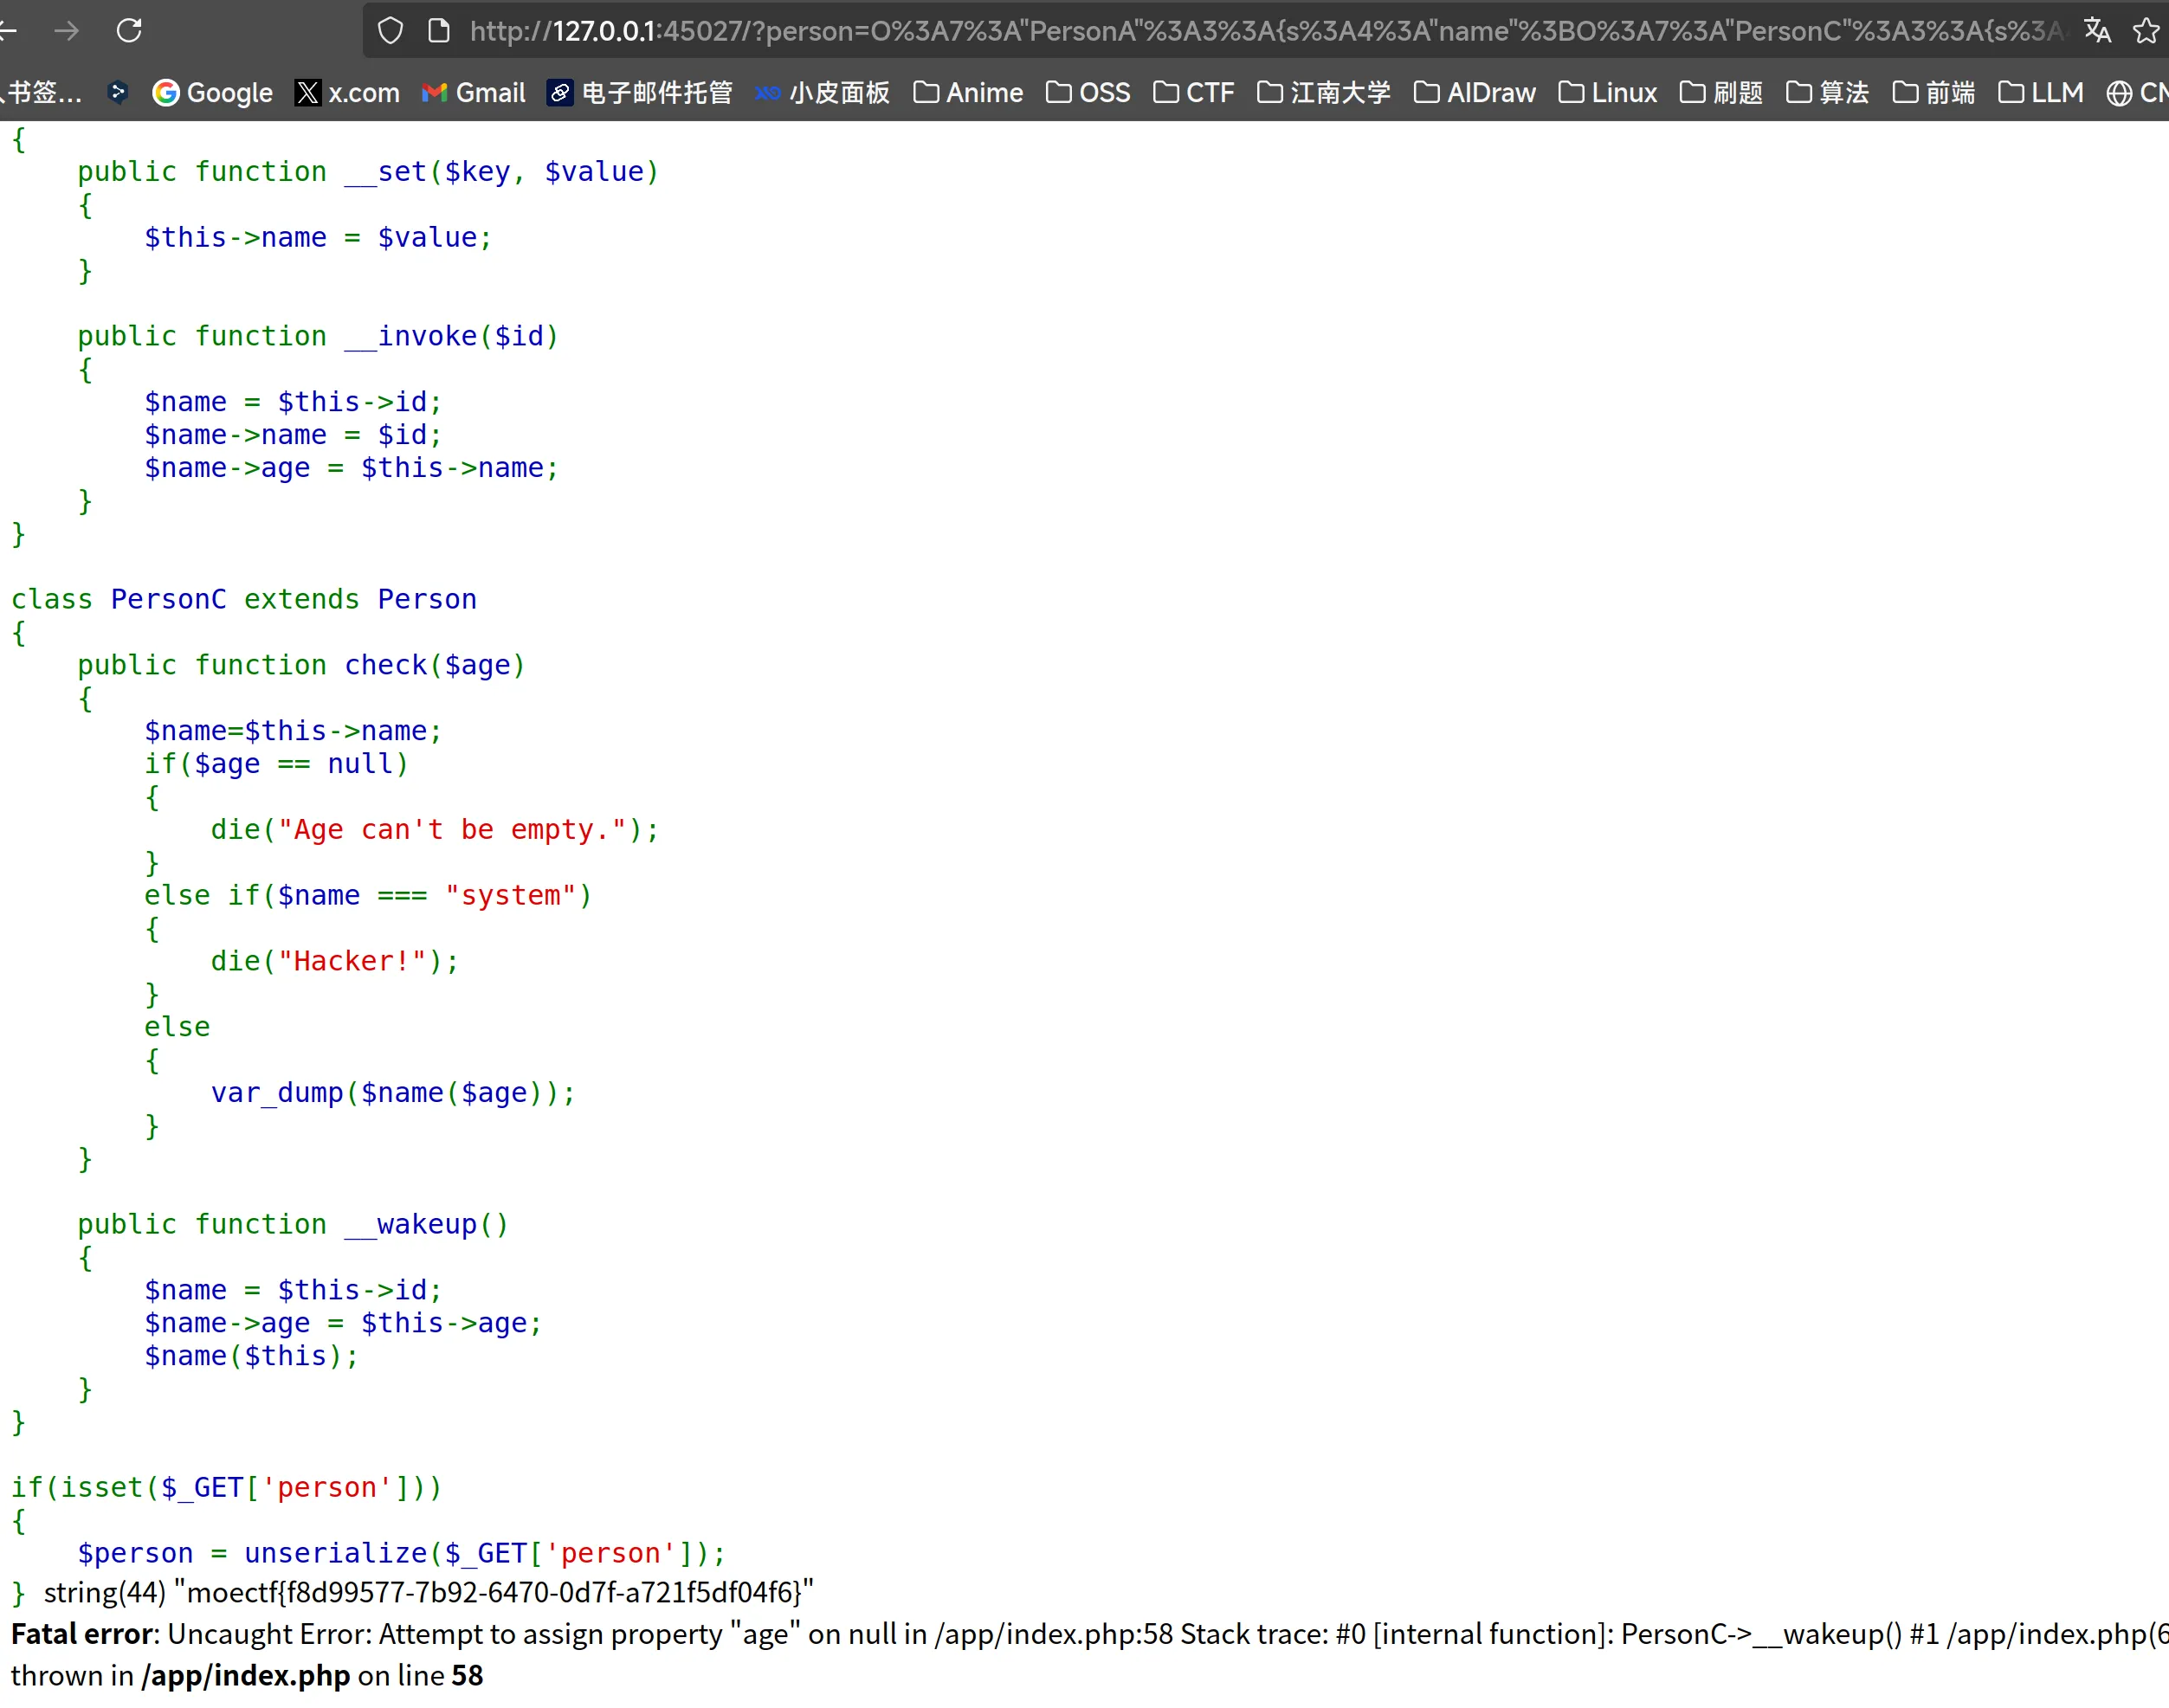Open the Google bookmark

[x=212, y=93]
